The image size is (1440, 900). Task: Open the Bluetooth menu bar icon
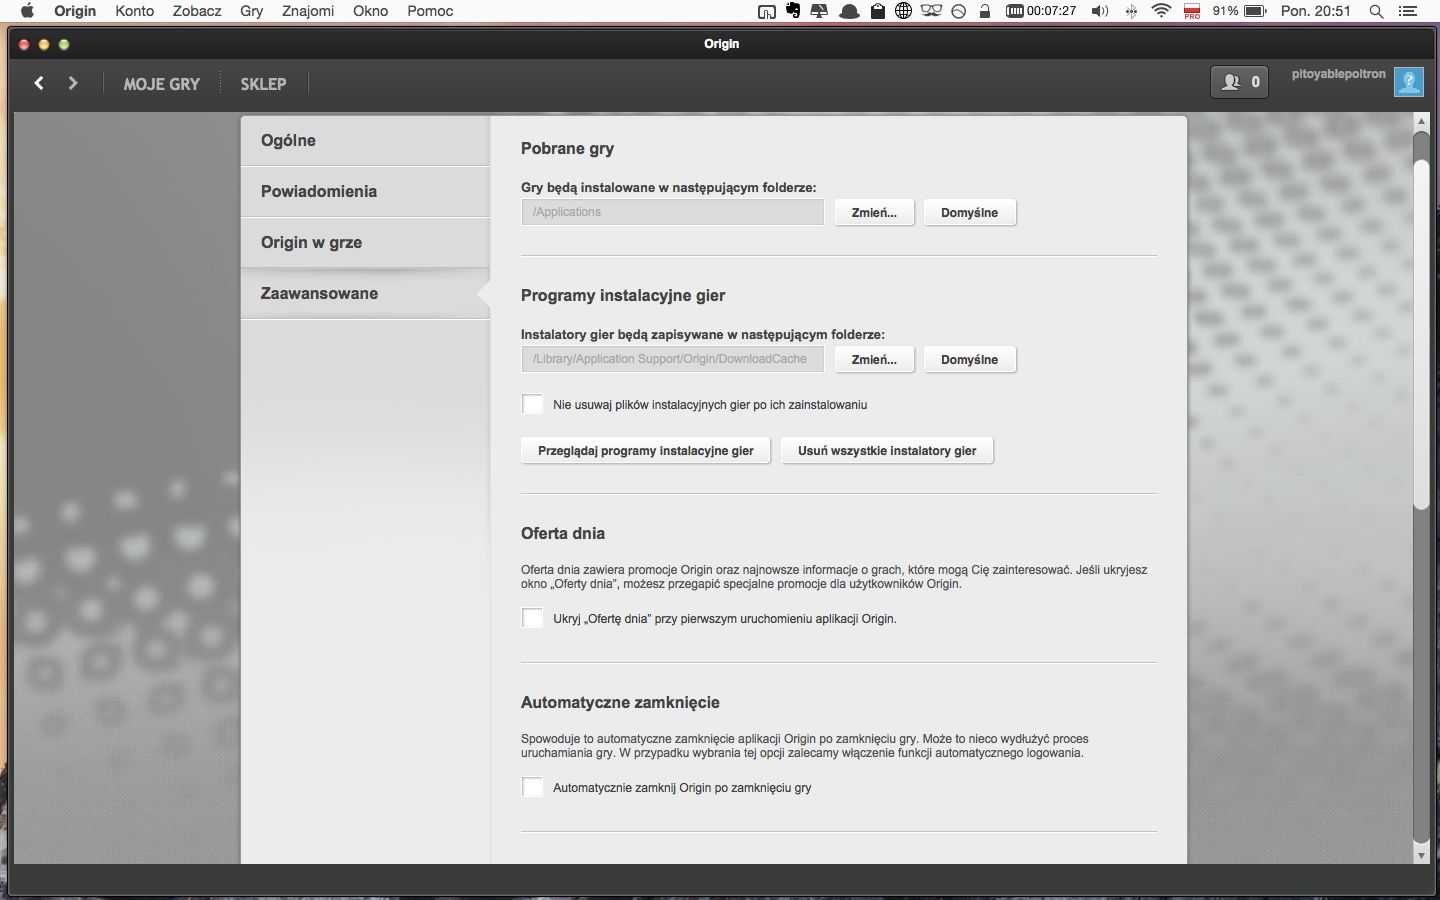1131,11
